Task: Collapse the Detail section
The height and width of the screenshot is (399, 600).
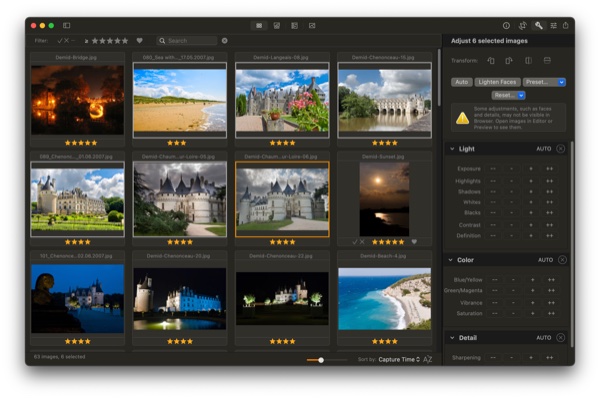Action: (452, 338)
